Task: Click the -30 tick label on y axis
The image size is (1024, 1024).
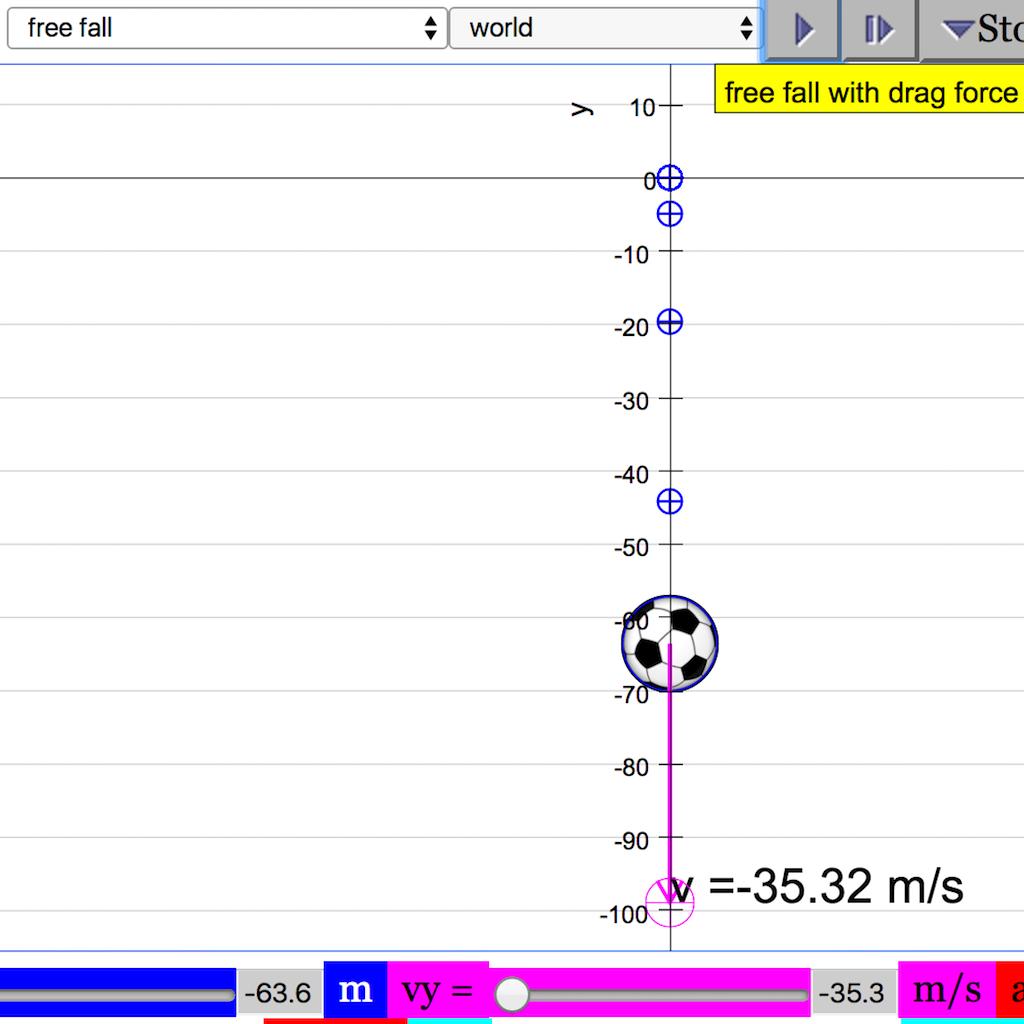Action: tap(632, 401)
